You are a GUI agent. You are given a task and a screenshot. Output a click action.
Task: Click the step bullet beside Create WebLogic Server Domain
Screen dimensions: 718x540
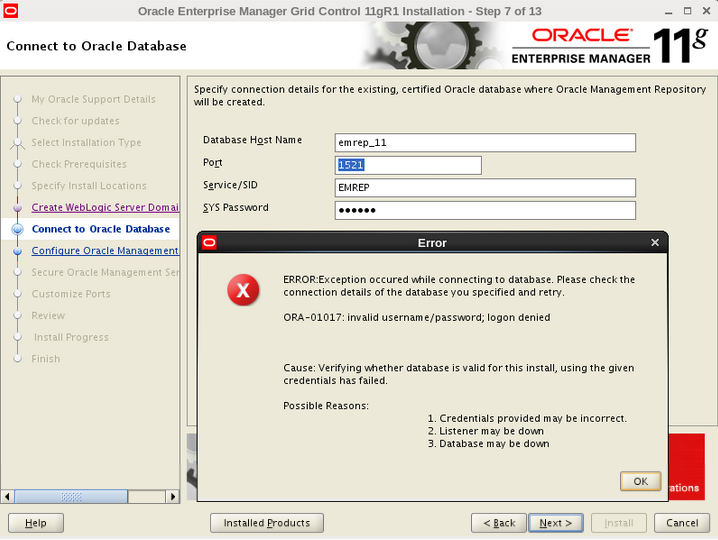click(x=17, y=207)
